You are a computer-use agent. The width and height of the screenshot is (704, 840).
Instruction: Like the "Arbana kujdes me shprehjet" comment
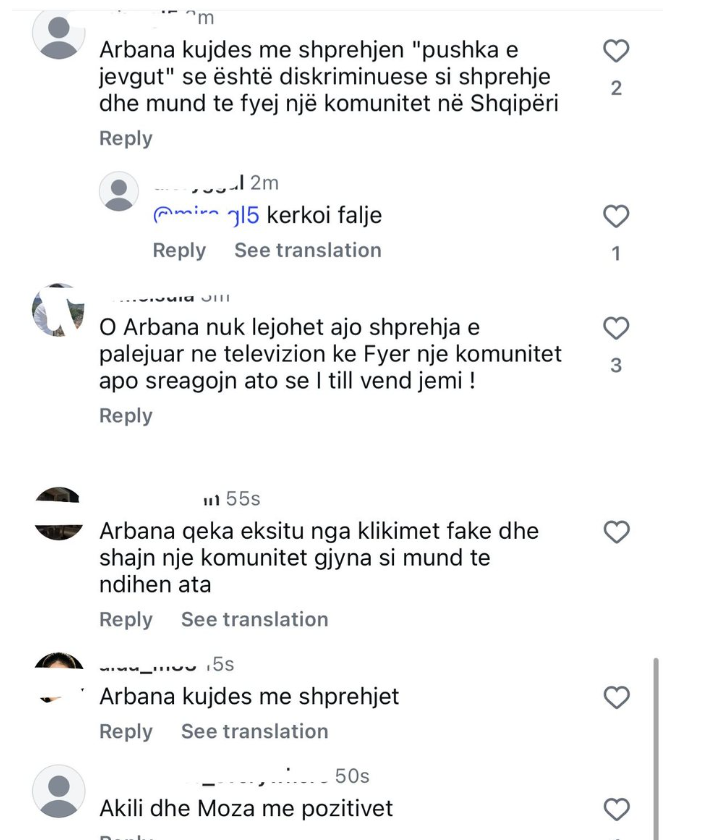[617, 697]
